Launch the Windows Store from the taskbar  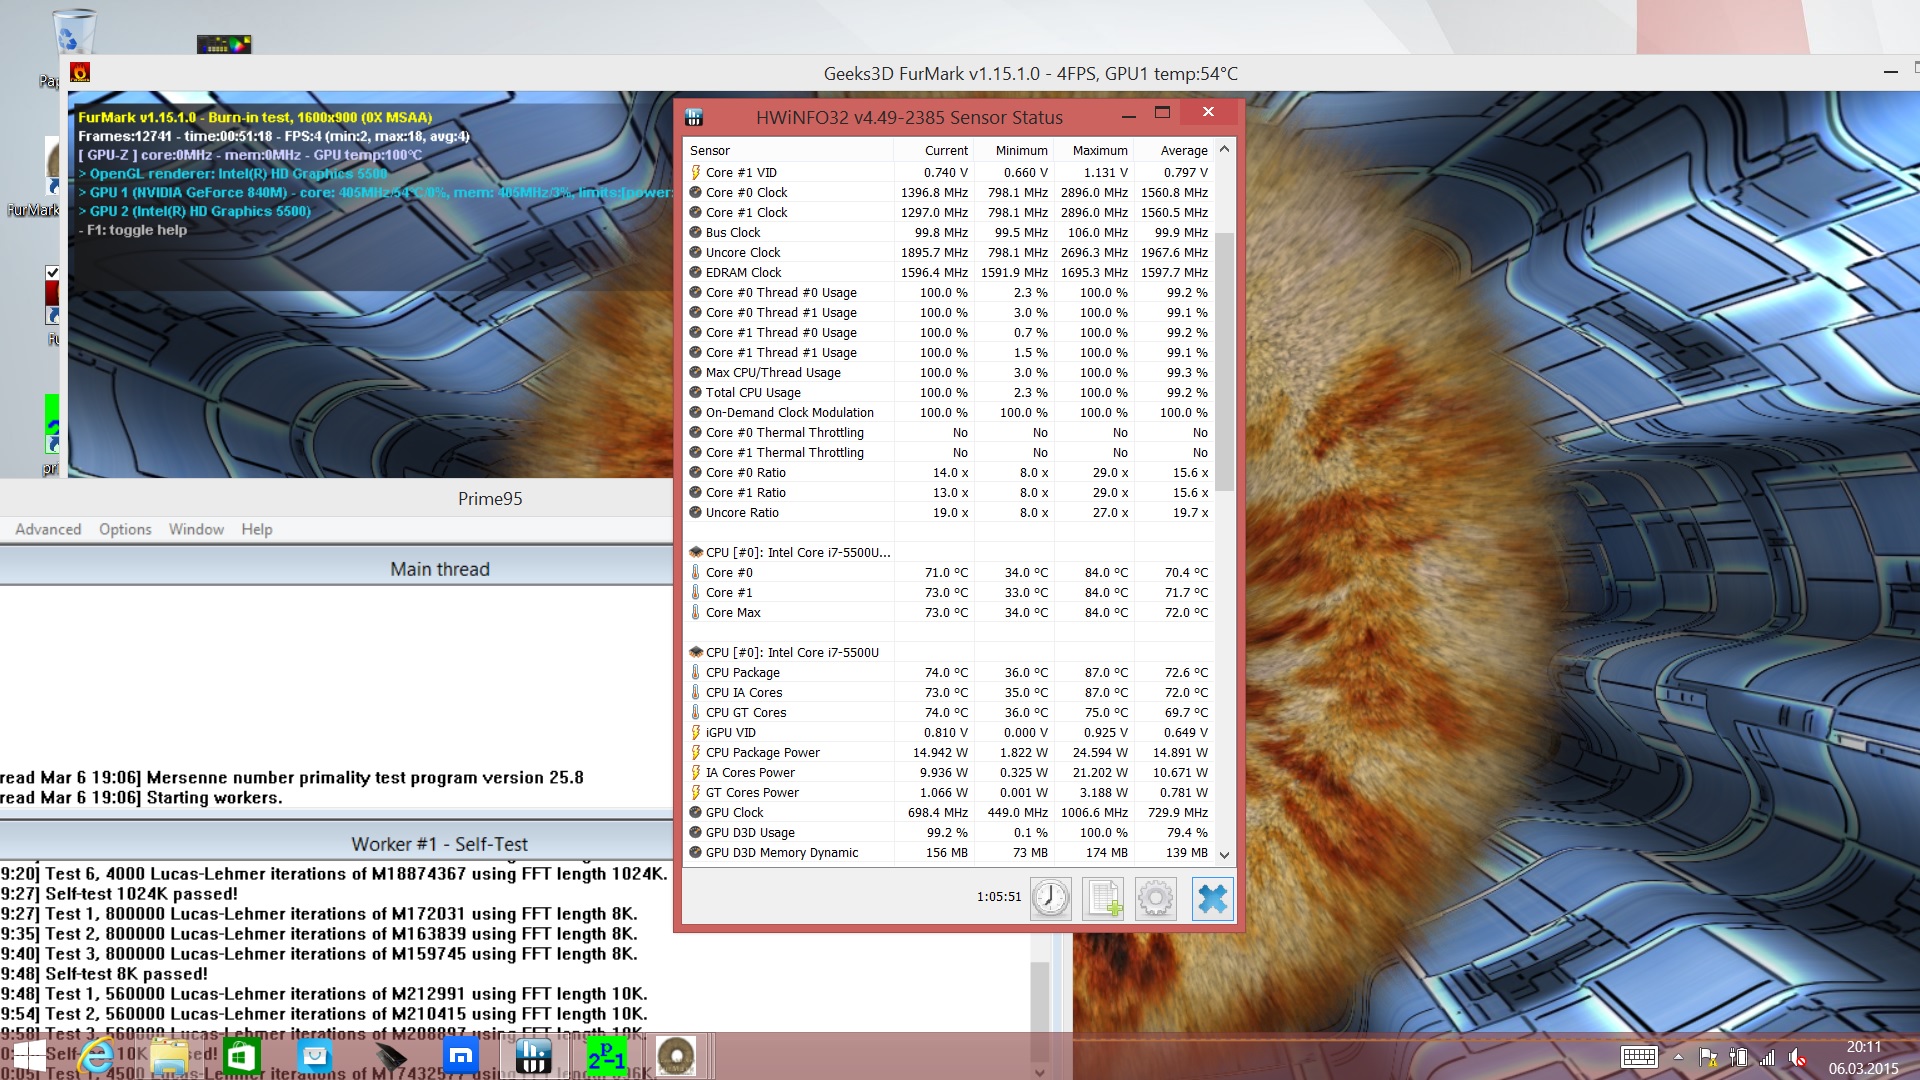242,1056
